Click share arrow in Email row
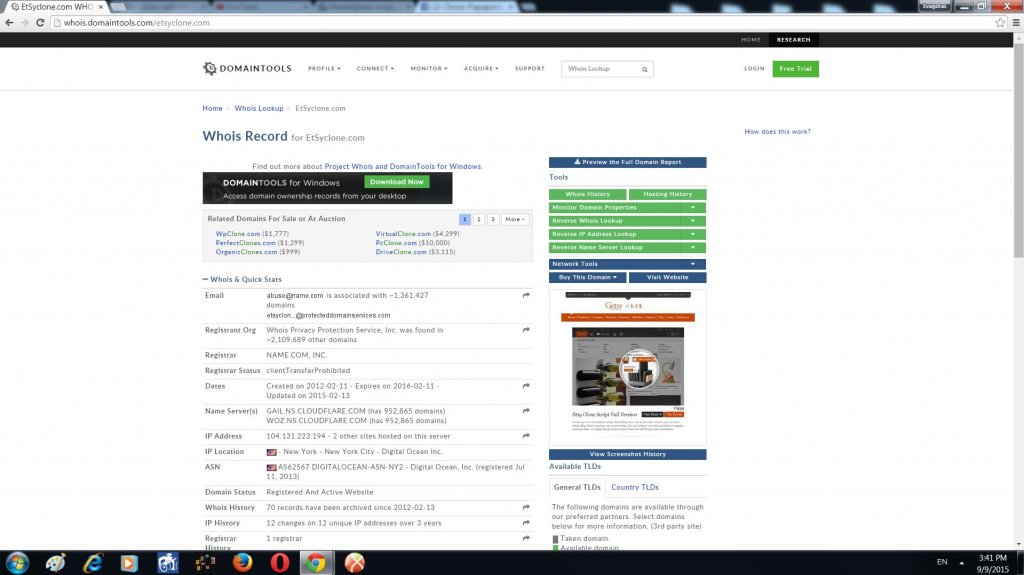 coord(526,295)
